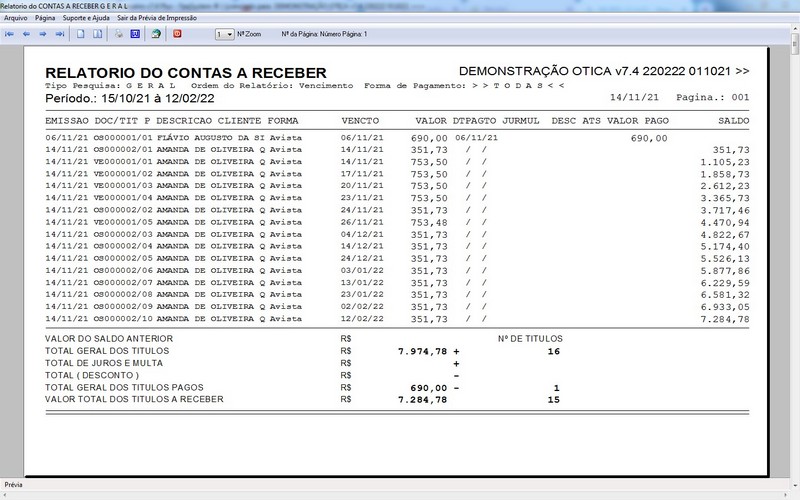Click the due date 26/11/21
Screen dimensions: 800x500
tap(362, 222)
